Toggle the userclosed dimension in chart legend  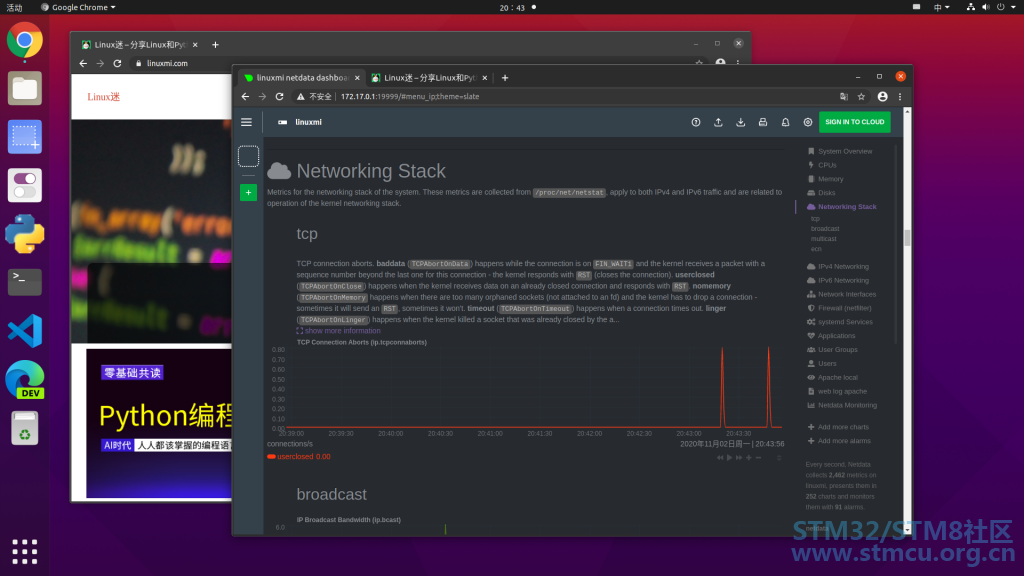click(298, 456)
